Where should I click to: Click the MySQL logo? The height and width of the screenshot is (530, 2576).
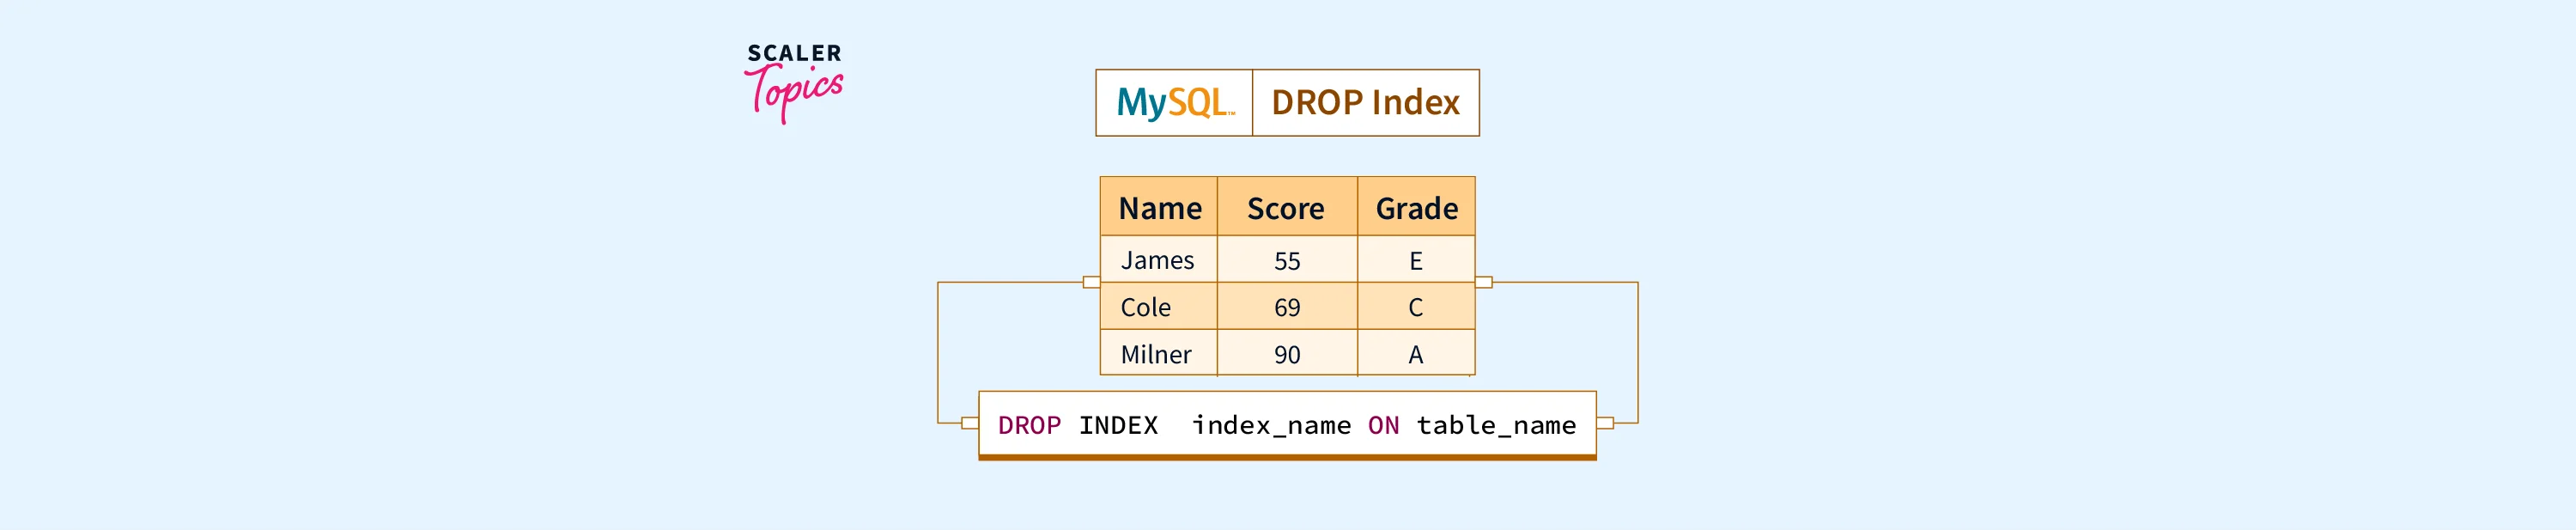click(1174, 102)
